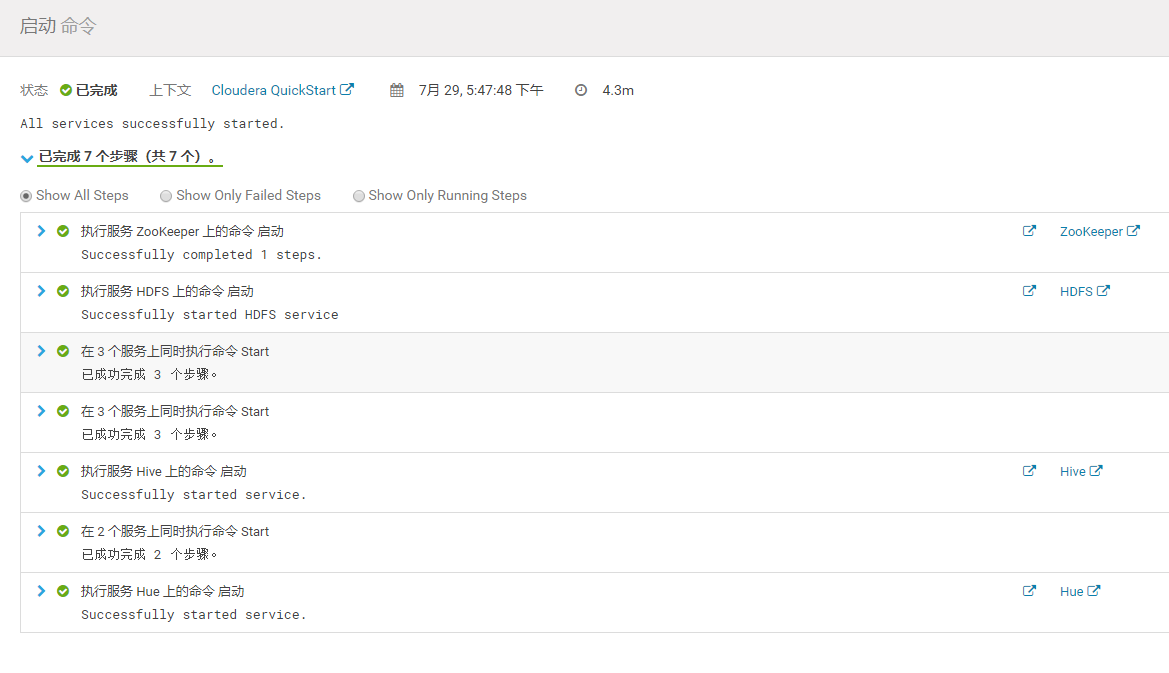Click the clock icon beside the 4.3m duration
The image size is (1169, 673).
581,90
